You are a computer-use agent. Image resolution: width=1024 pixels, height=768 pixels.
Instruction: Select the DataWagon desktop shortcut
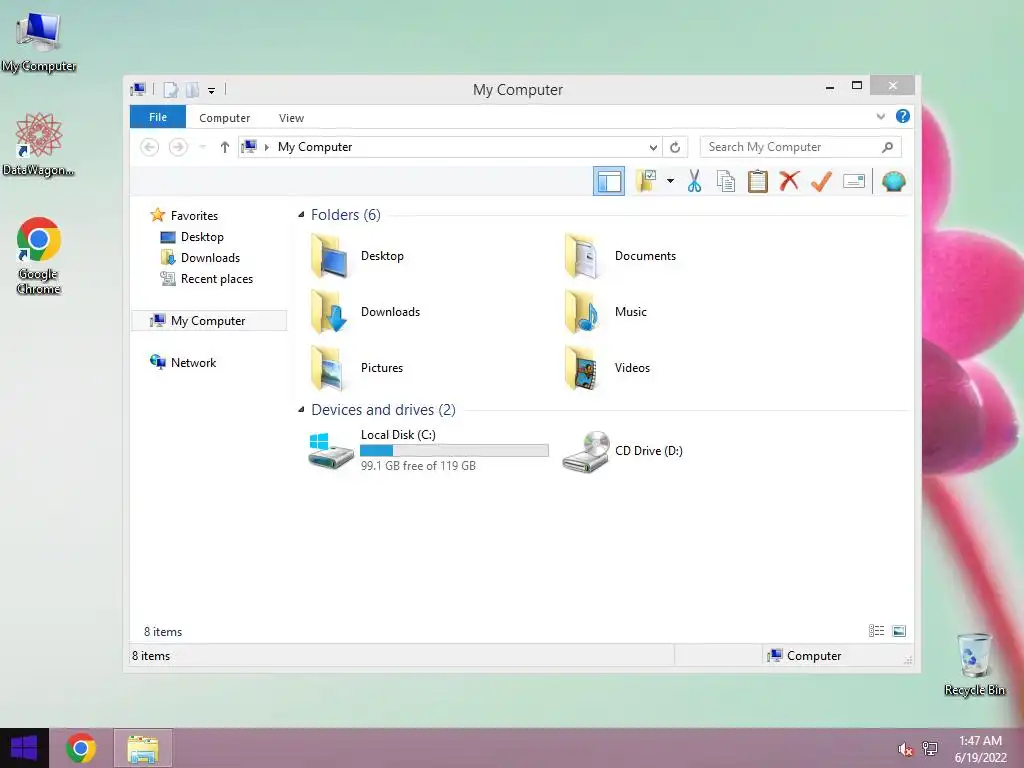pyautogui.click(x=39, y=144)
